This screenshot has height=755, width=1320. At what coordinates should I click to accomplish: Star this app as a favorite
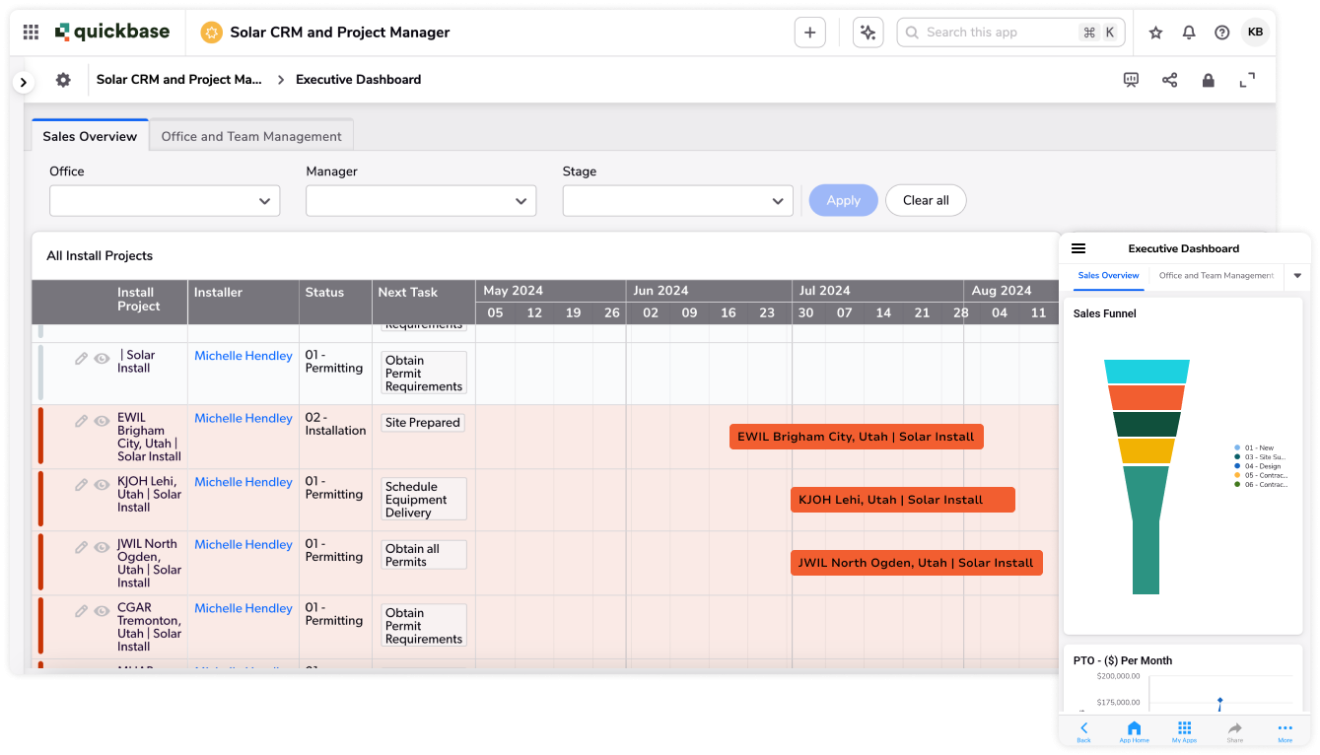[x=1155, y=31]
